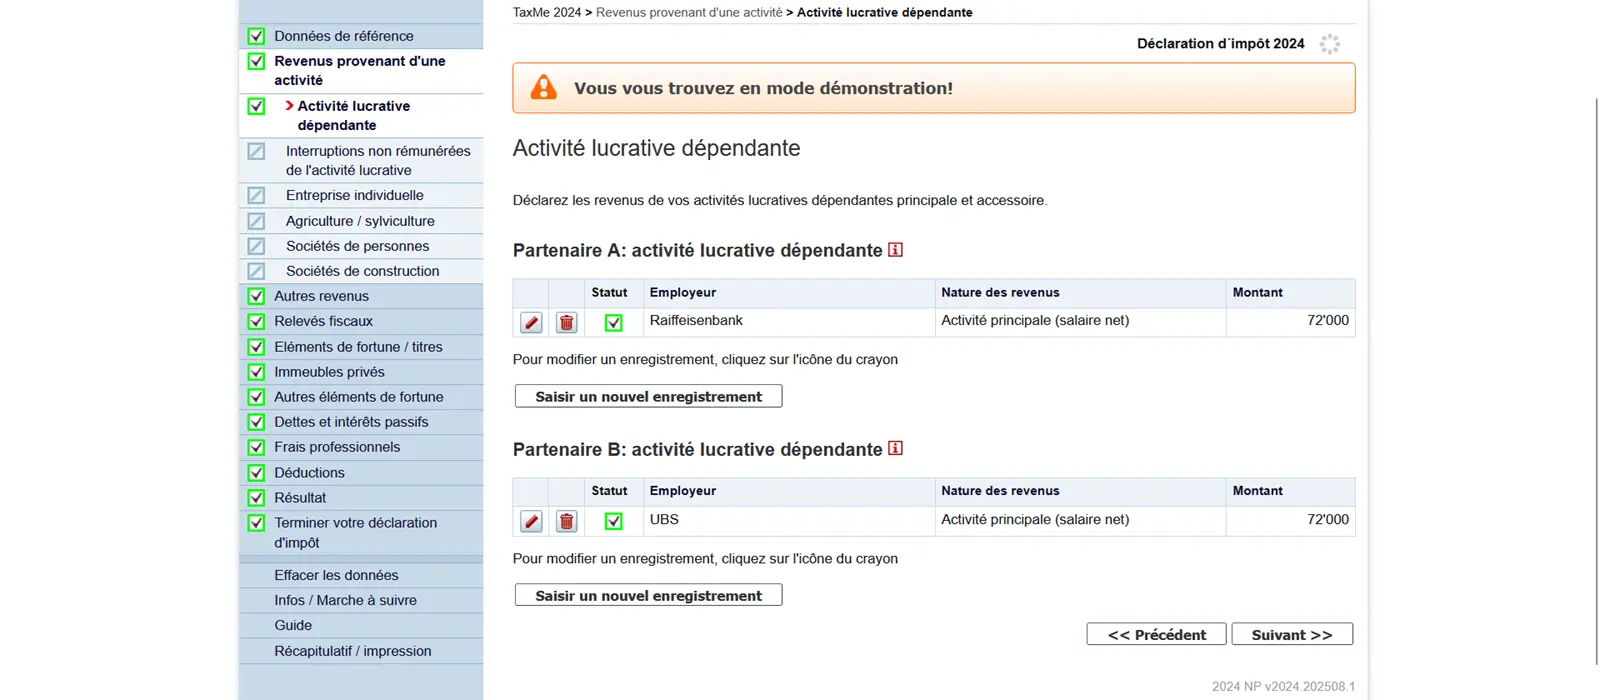
Task: Open Revenus provenant d'une activité section
Action: (360, 70)
